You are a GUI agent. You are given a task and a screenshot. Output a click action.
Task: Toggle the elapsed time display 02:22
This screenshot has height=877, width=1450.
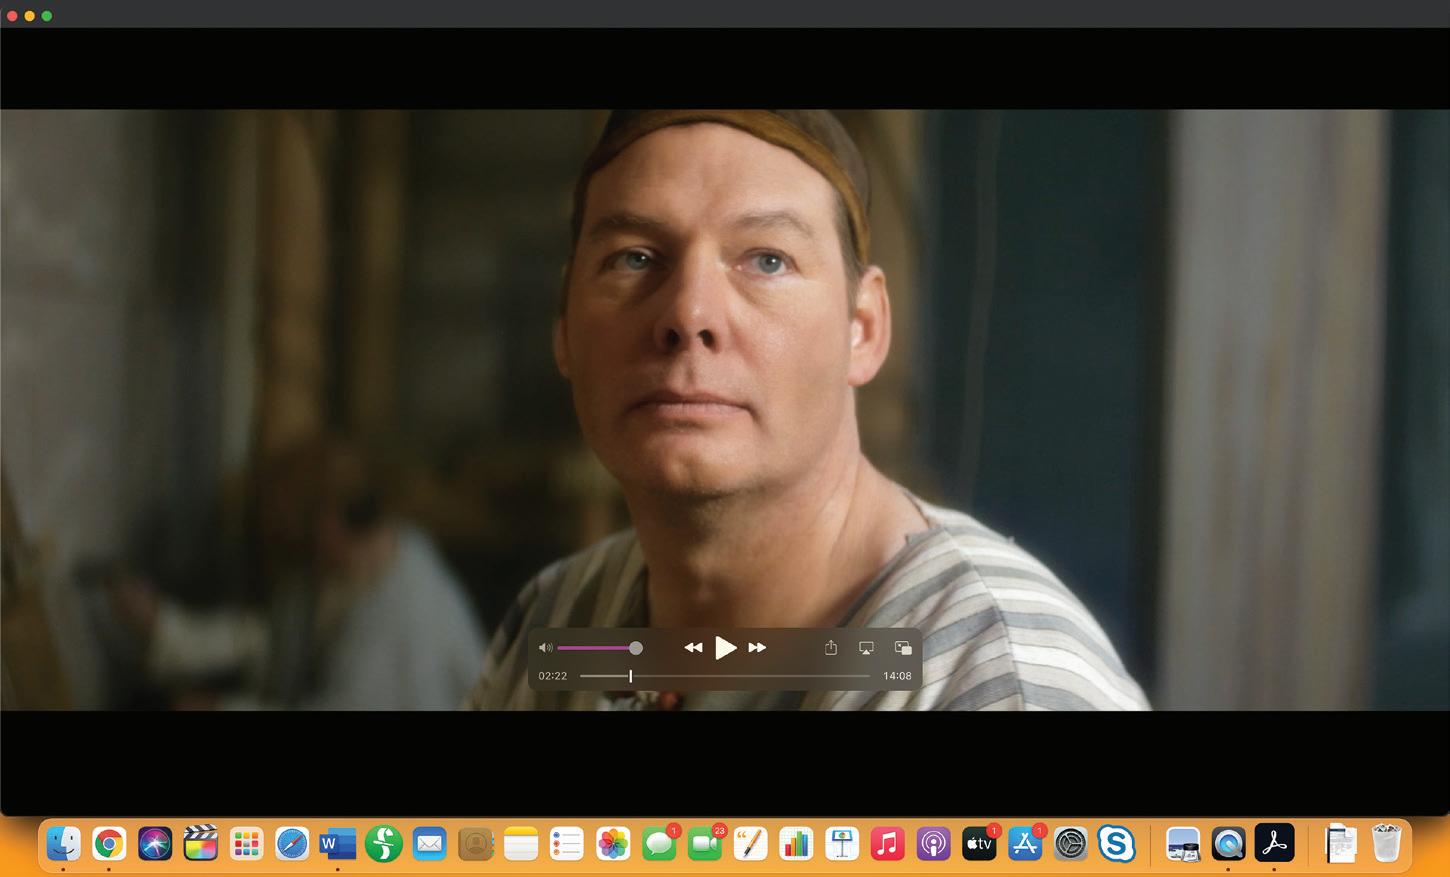tap(552, 676)
